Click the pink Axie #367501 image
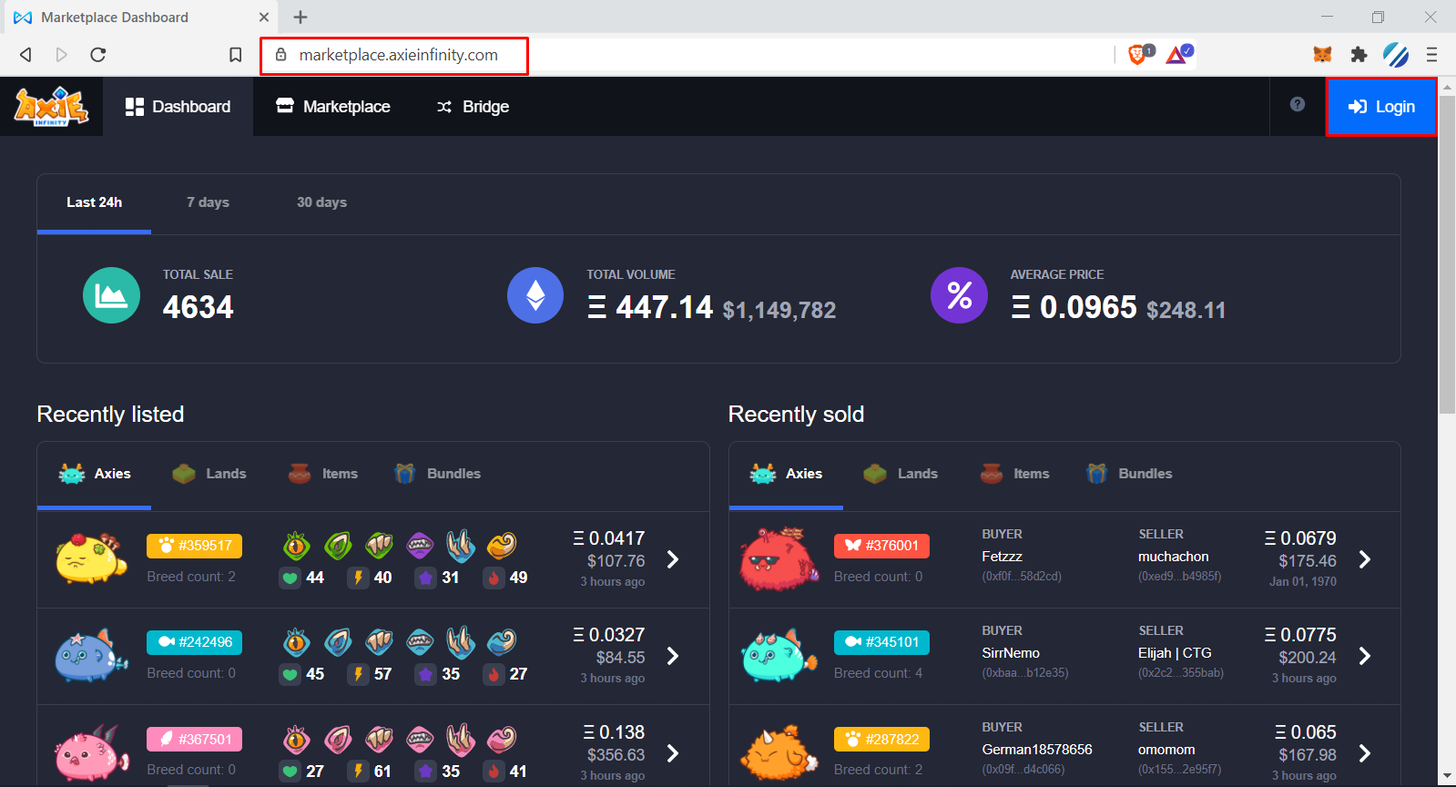 [91, 752]
